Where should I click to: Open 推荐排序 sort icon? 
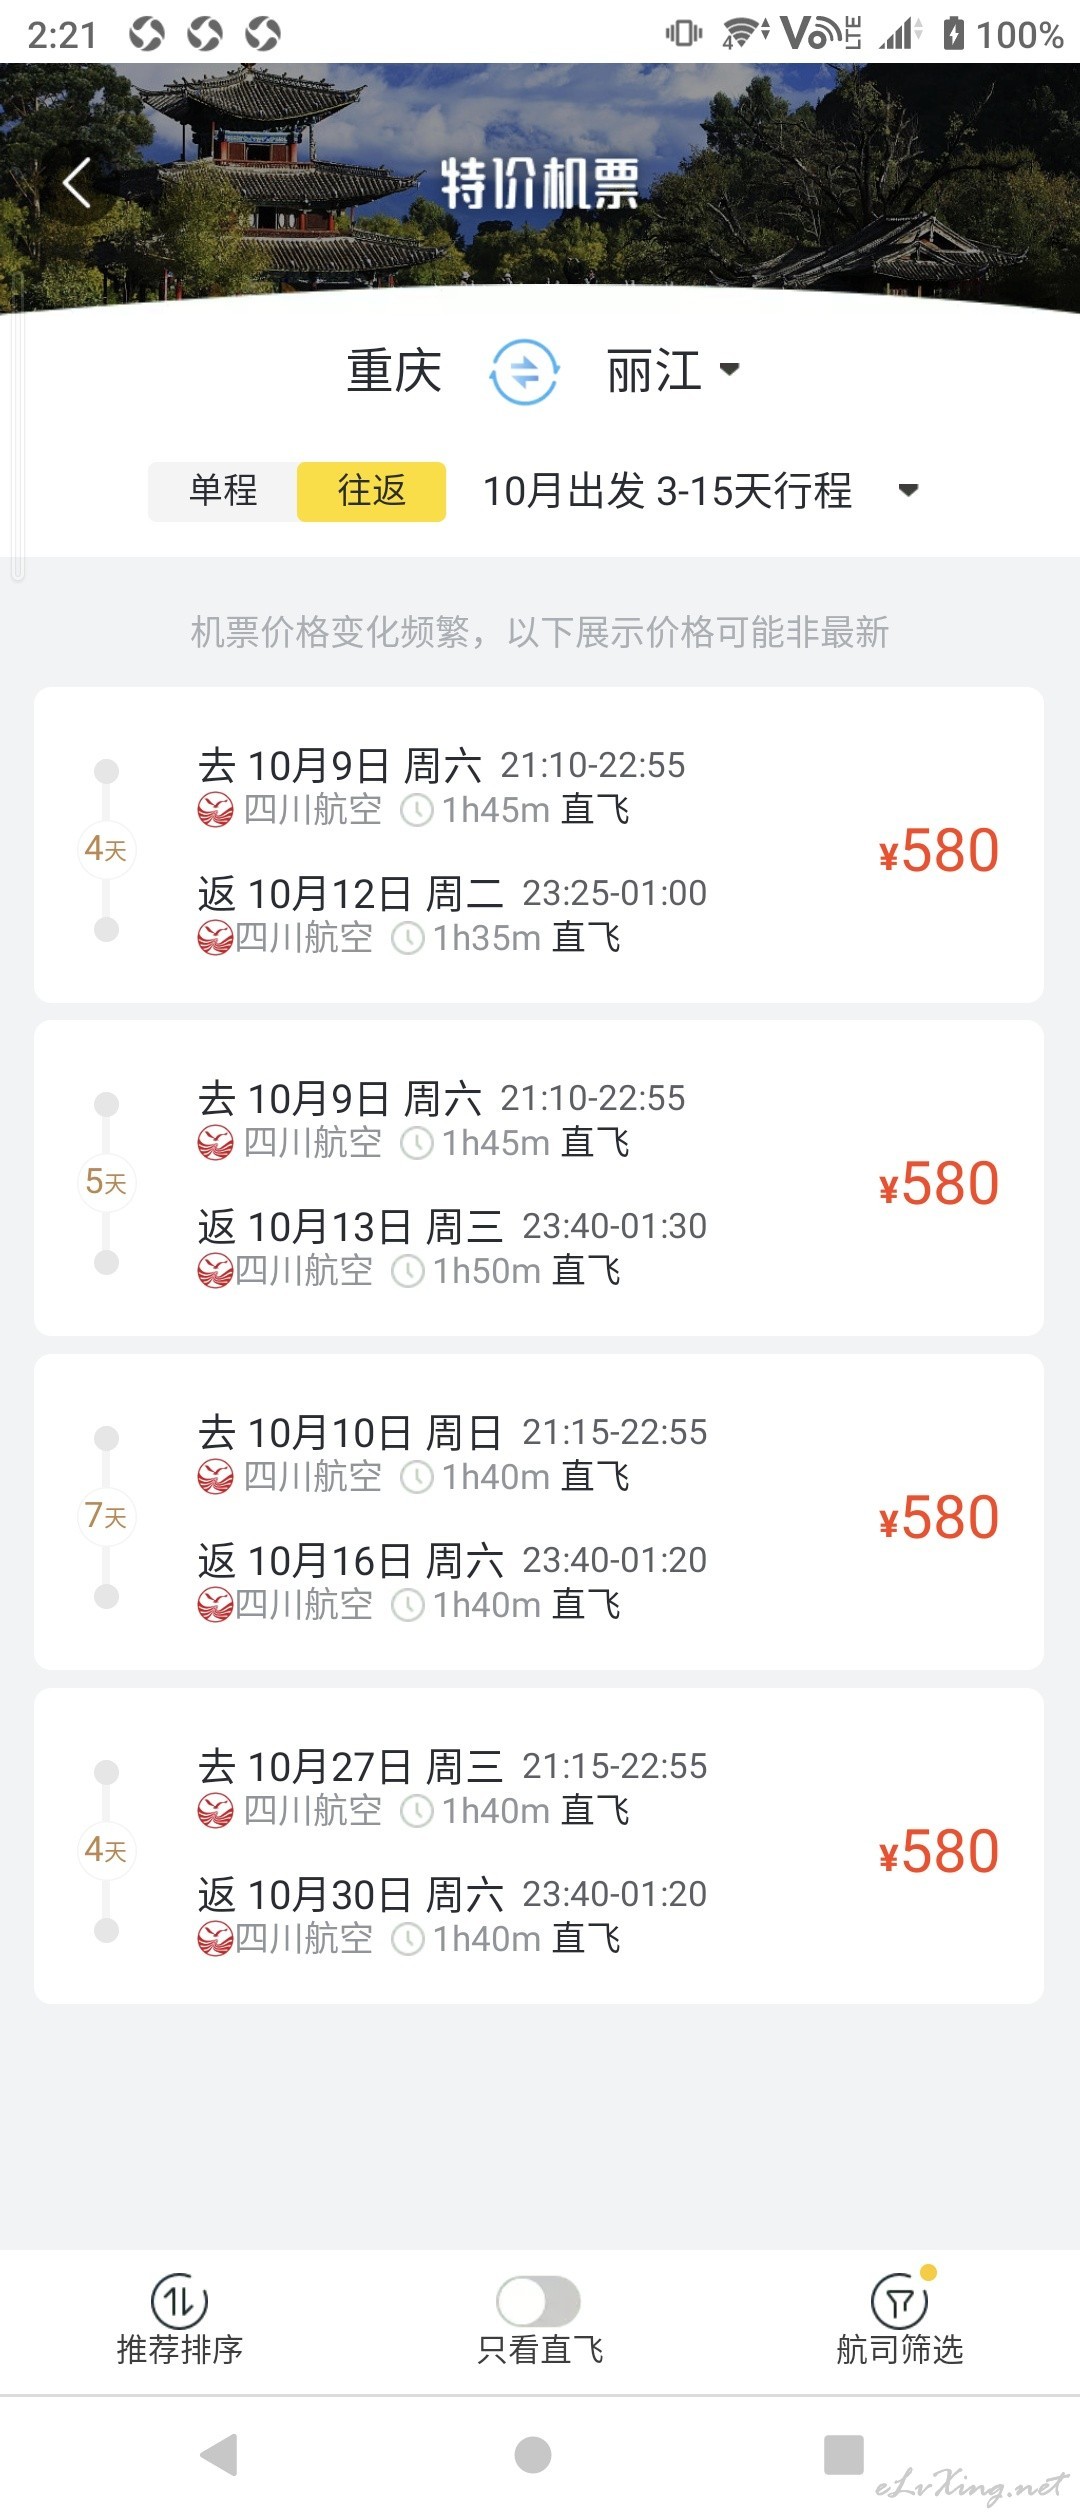pyautogui.click(x=180, y=2301)
